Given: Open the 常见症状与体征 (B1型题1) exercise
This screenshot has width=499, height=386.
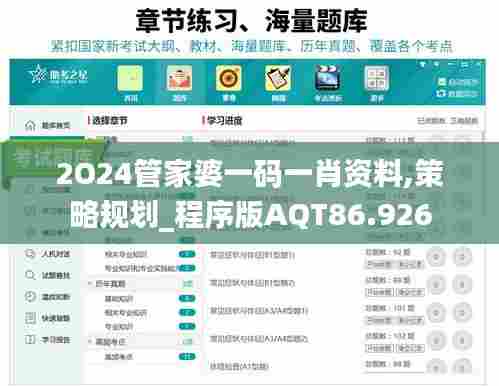Looking at the screenshot, I should pyautogui.click(x=252, y=255).
